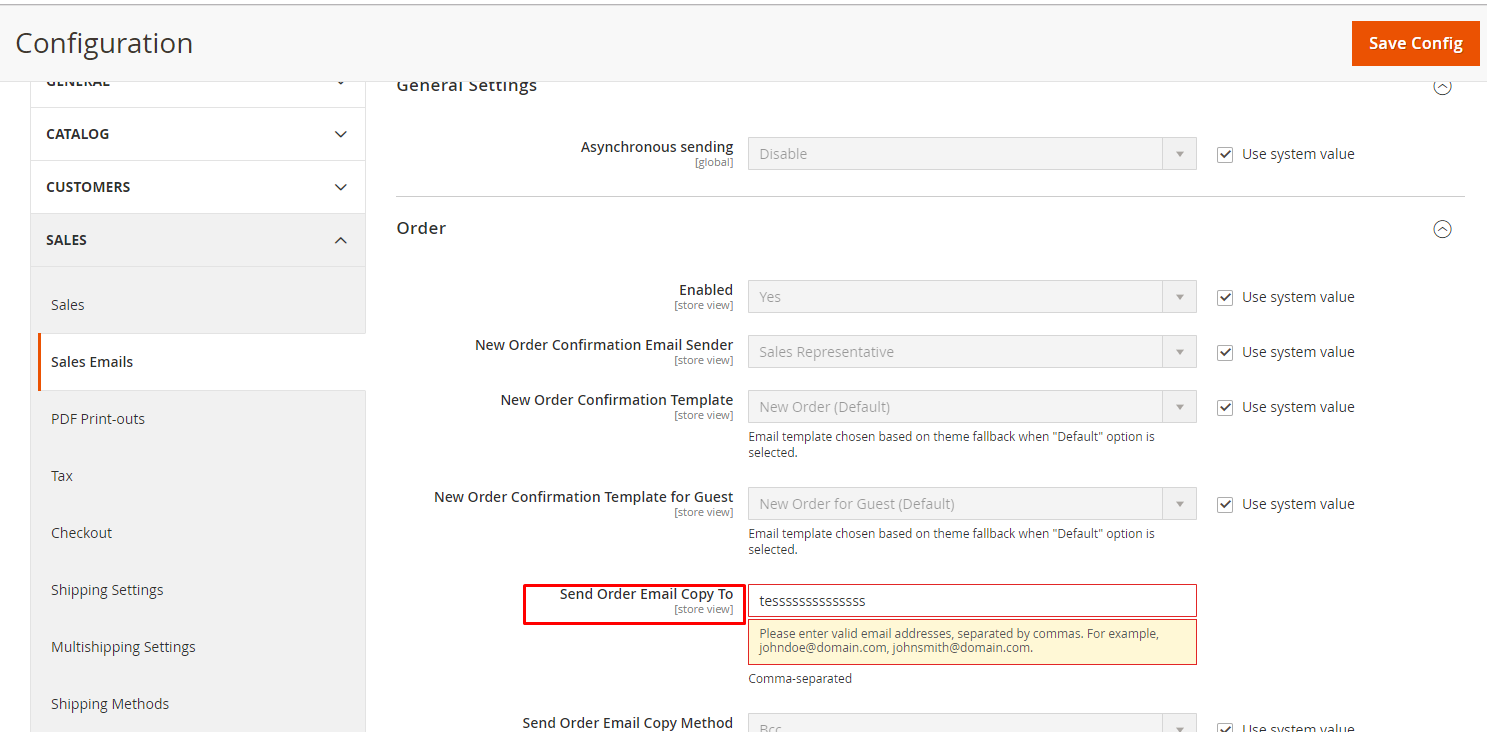
Task: Open the Shipping Methods settings
Action: click(110, 703)
